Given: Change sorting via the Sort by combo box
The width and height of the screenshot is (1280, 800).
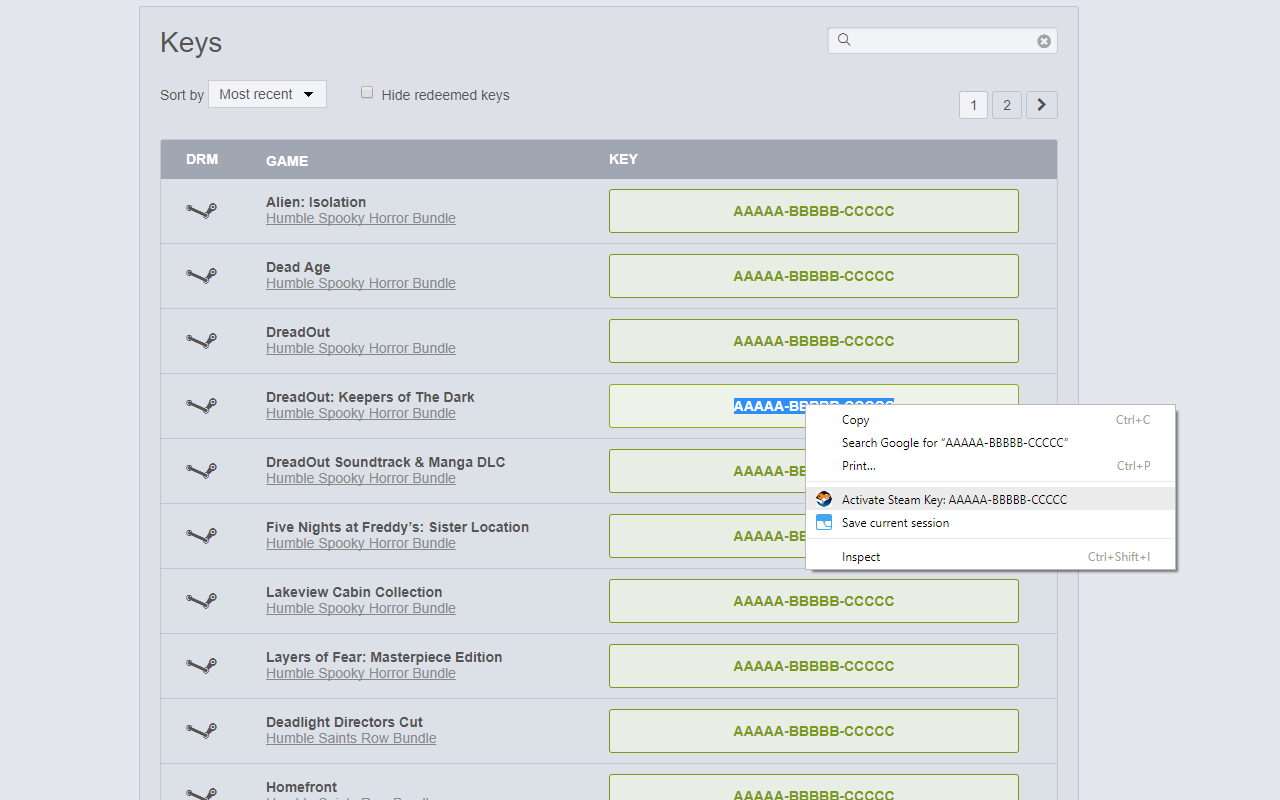Looking at the screenshot, I should tap(266, 93).
